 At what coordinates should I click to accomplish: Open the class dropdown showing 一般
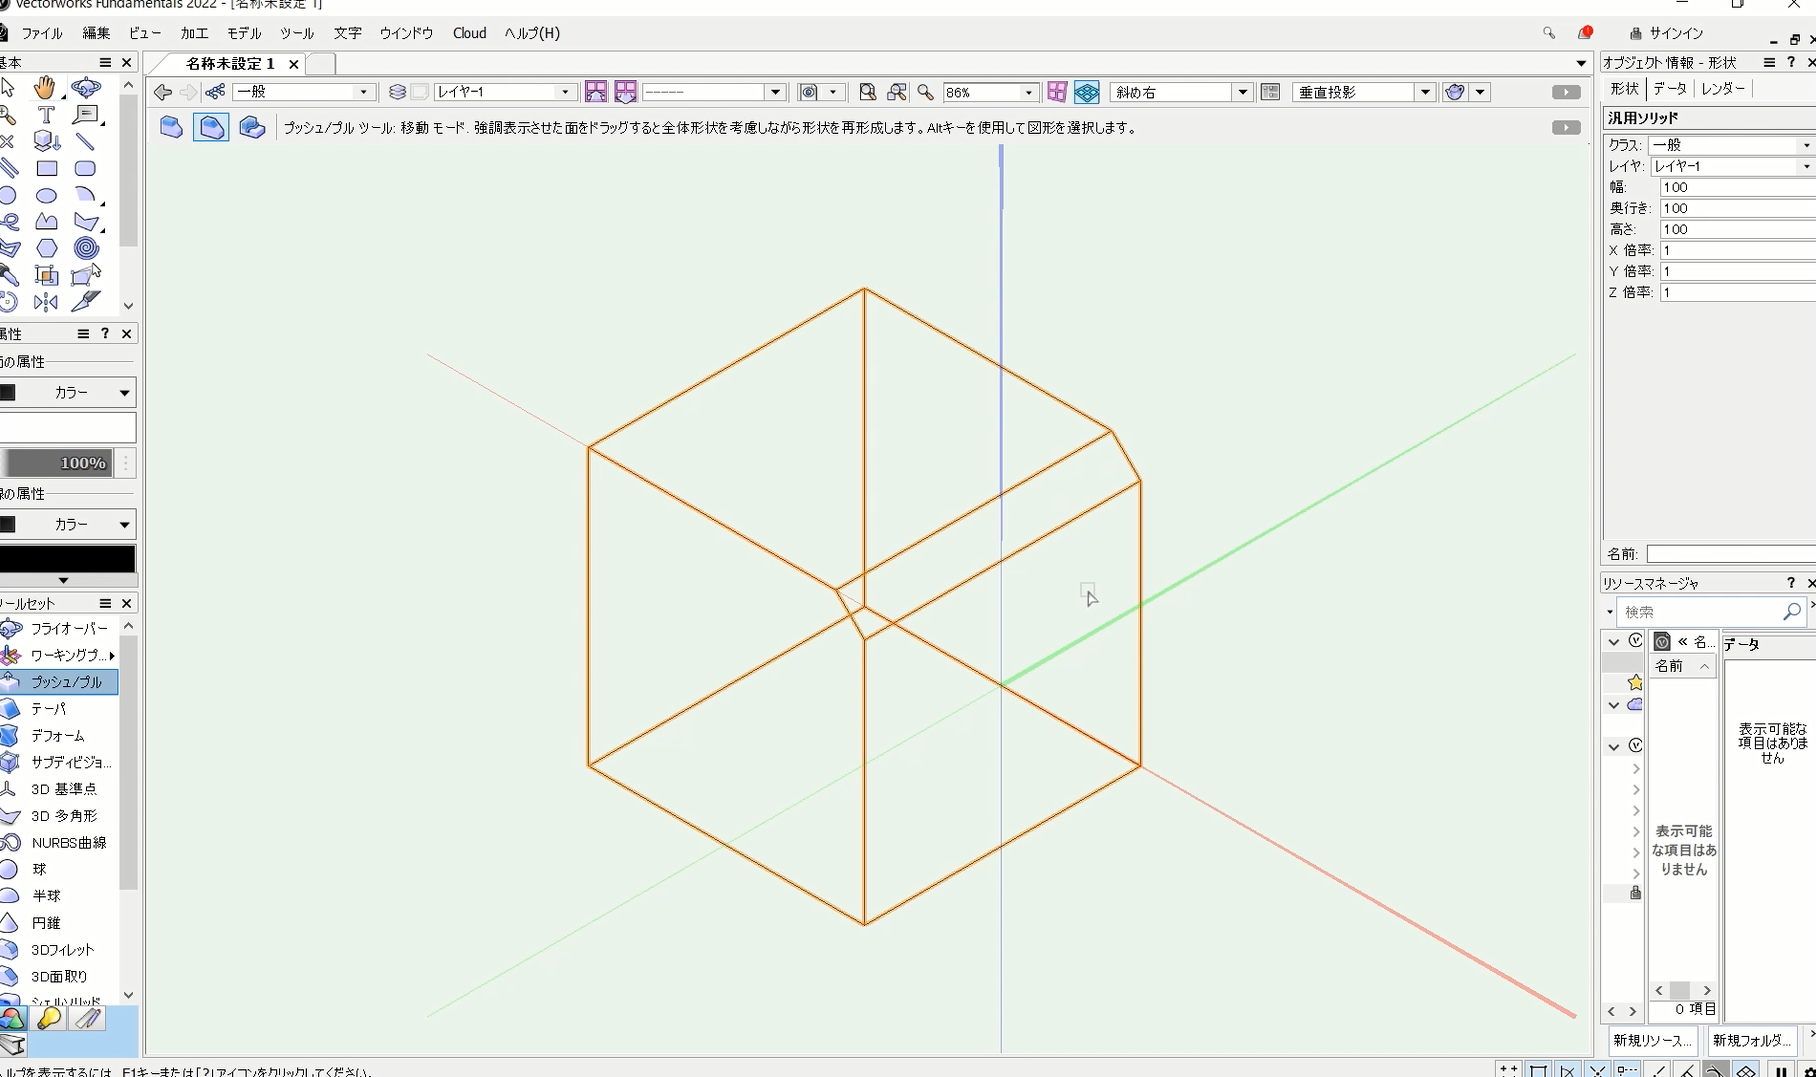(304, 92)
